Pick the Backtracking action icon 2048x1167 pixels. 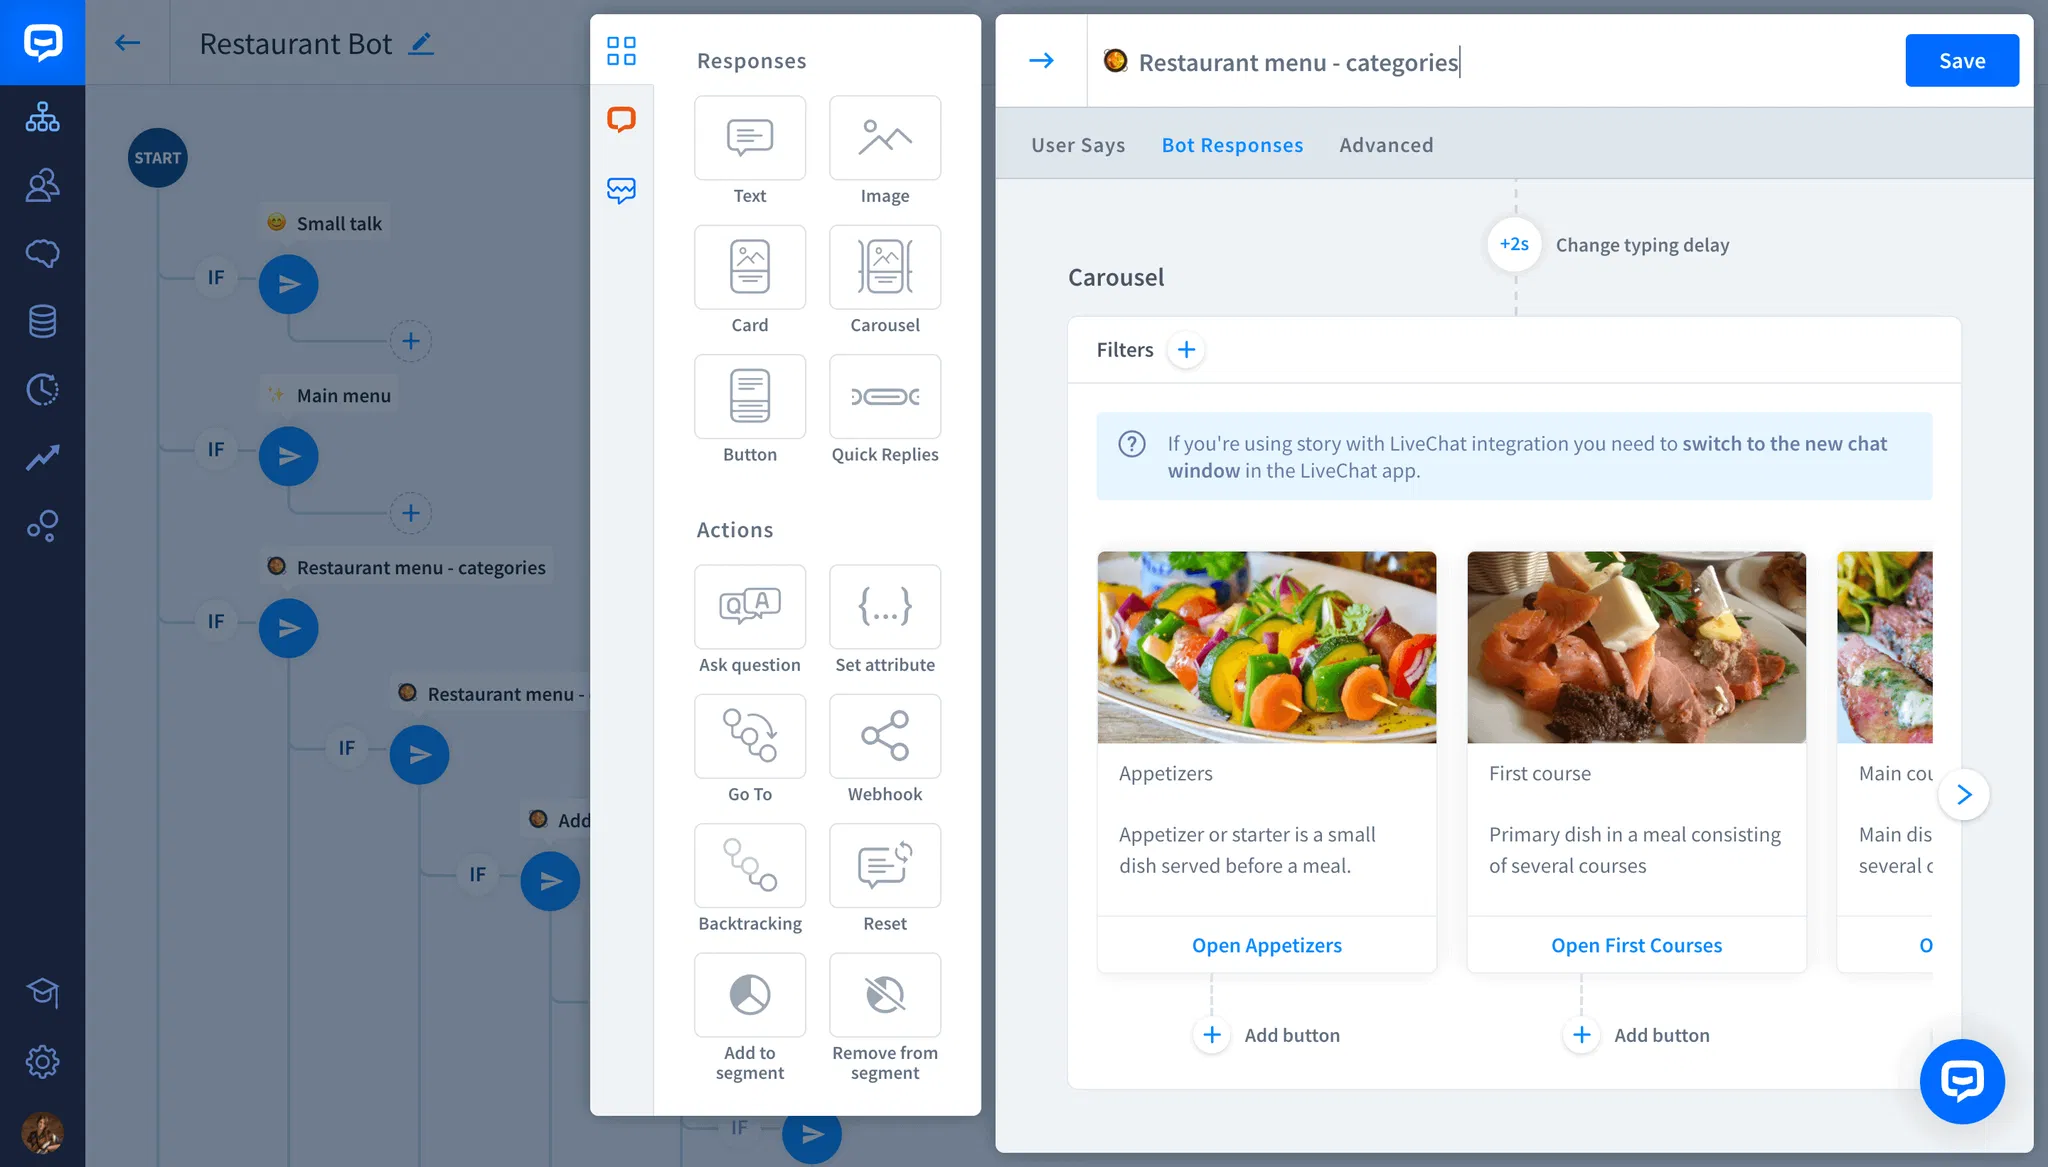(749, 866)
